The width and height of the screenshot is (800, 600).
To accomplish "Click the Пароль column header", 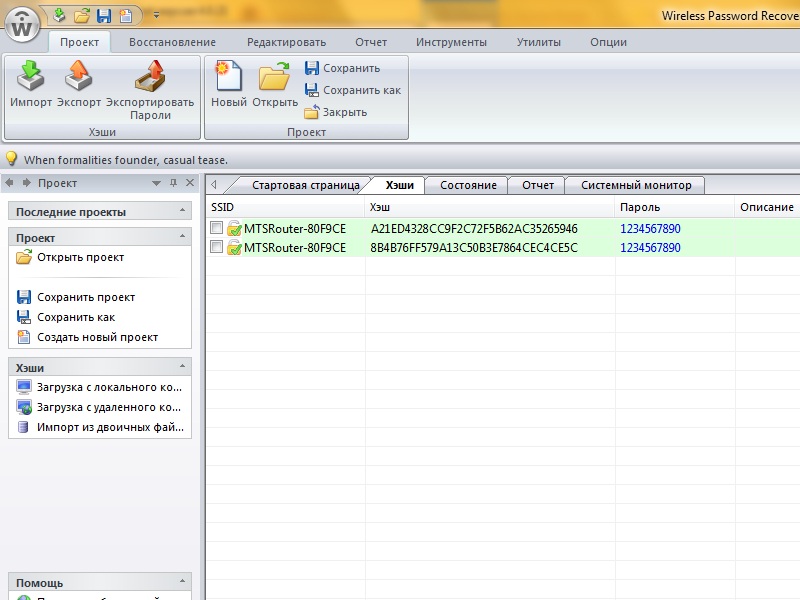I will pos(639,207).
